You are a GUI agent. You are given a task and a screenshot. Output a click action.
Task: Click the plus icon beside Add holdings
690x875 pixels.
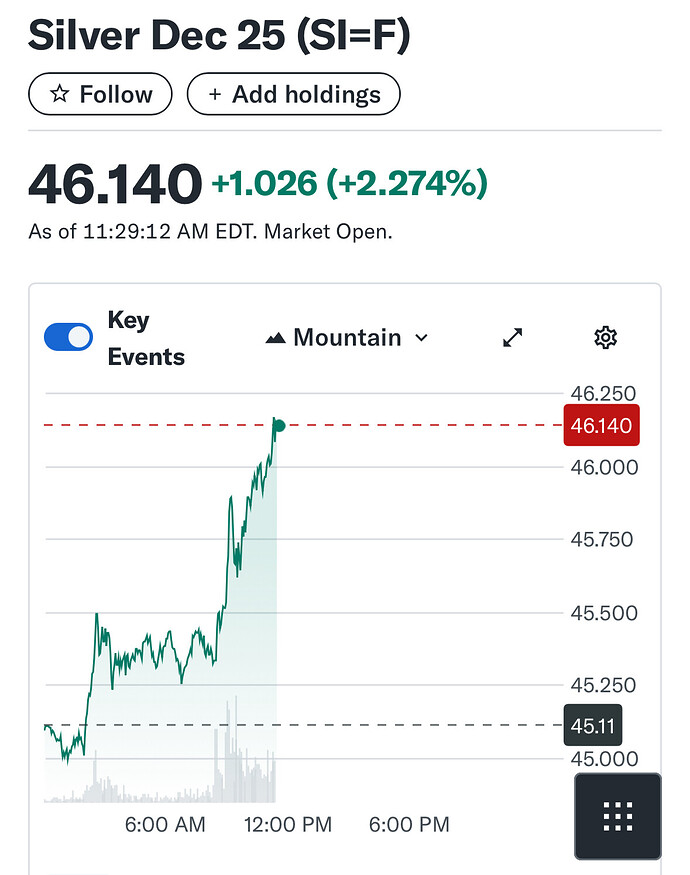point(215,95)
